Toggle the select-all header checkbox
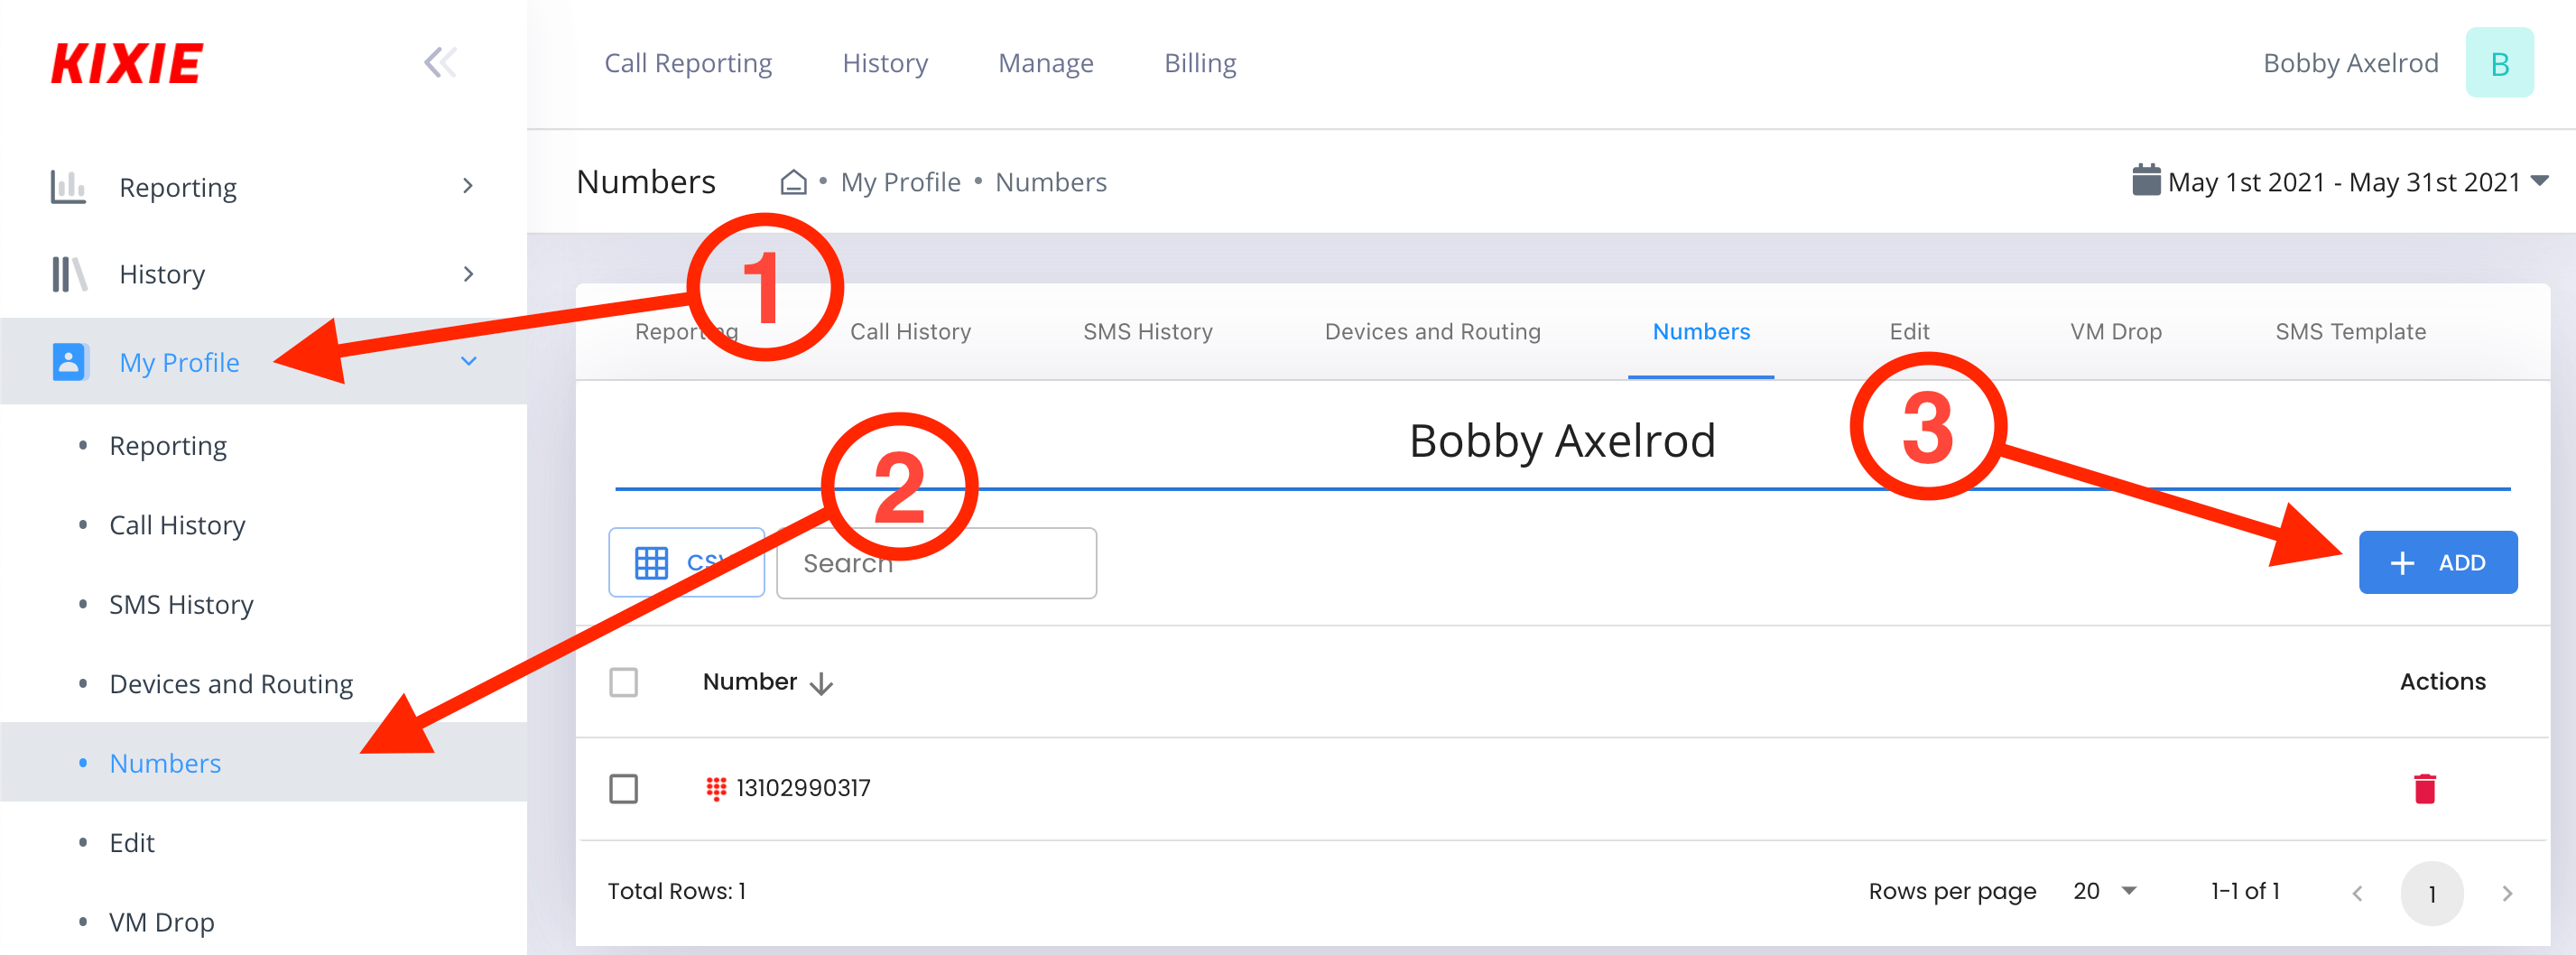2576x955 pixels. coord(624,683)
